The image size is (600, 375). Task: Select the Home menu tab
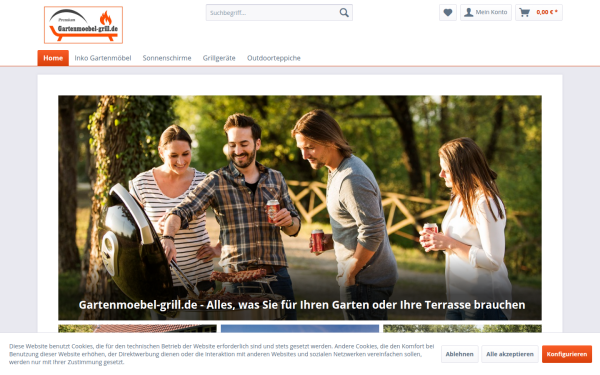pos(53,58)
